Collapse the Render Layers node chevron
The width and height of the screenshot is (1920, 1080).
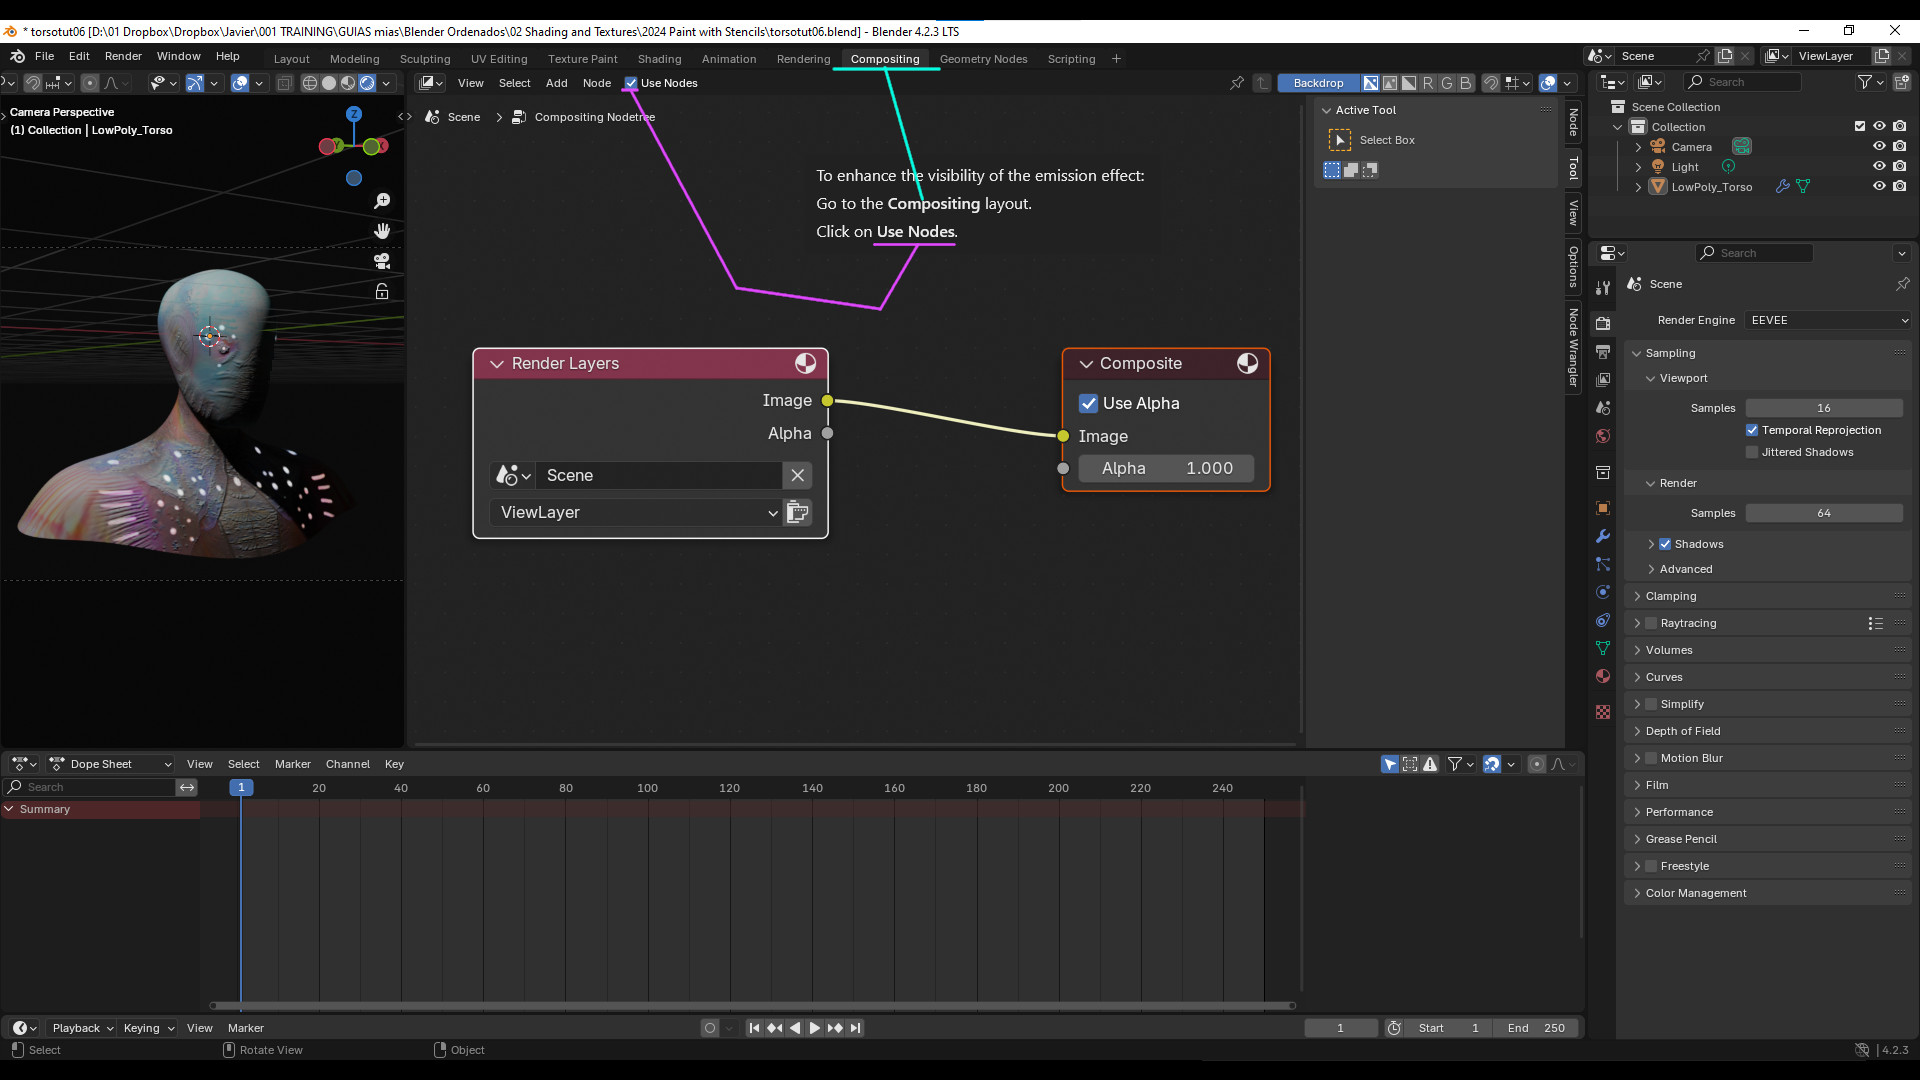[x=496, y=364]
